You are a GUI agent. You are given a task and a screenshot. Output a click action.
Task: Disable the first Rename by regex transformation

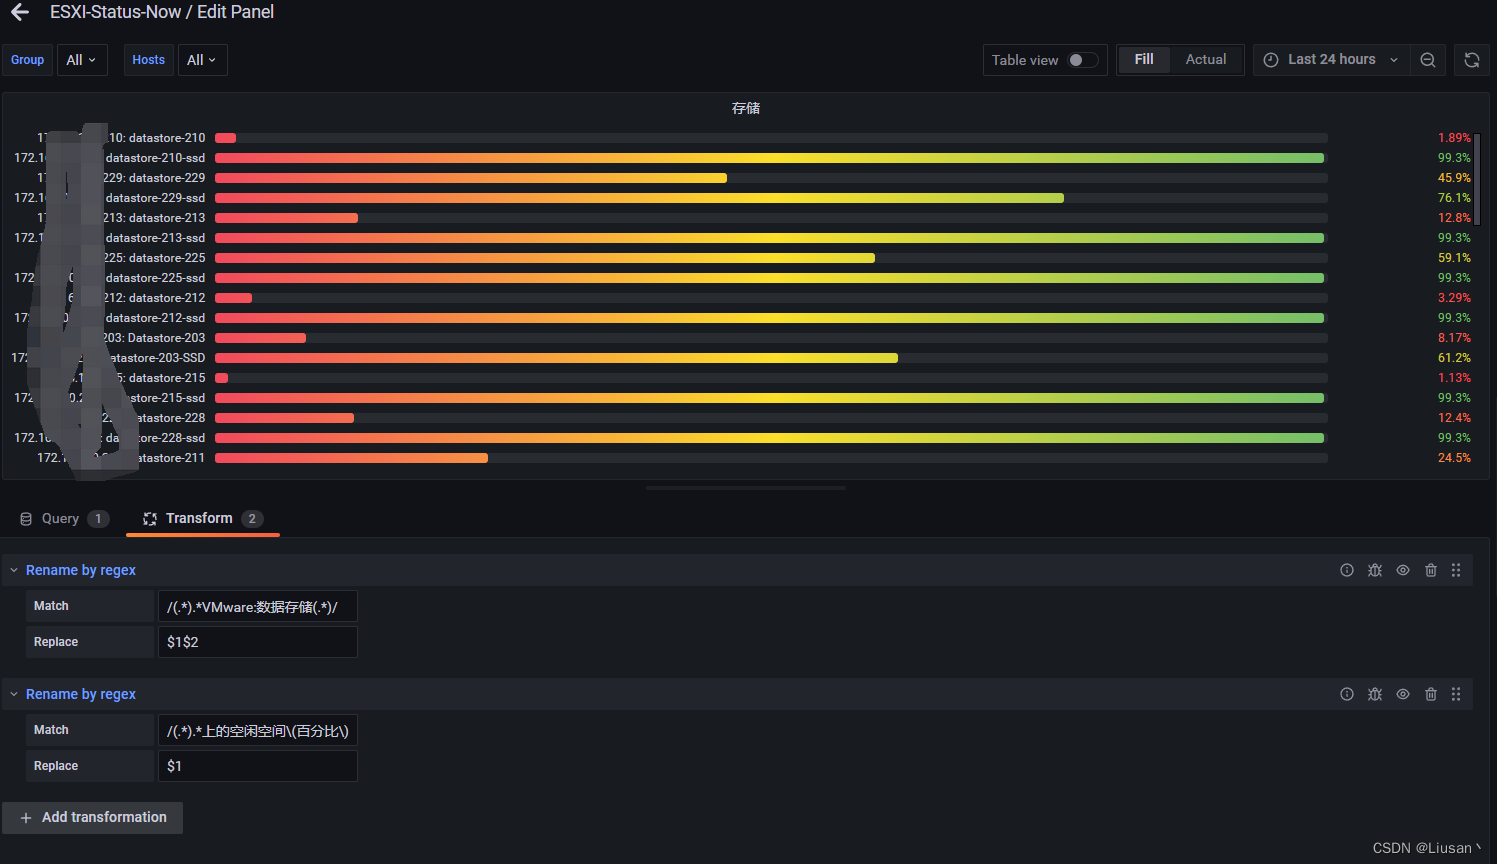(x=1403, y=570)
